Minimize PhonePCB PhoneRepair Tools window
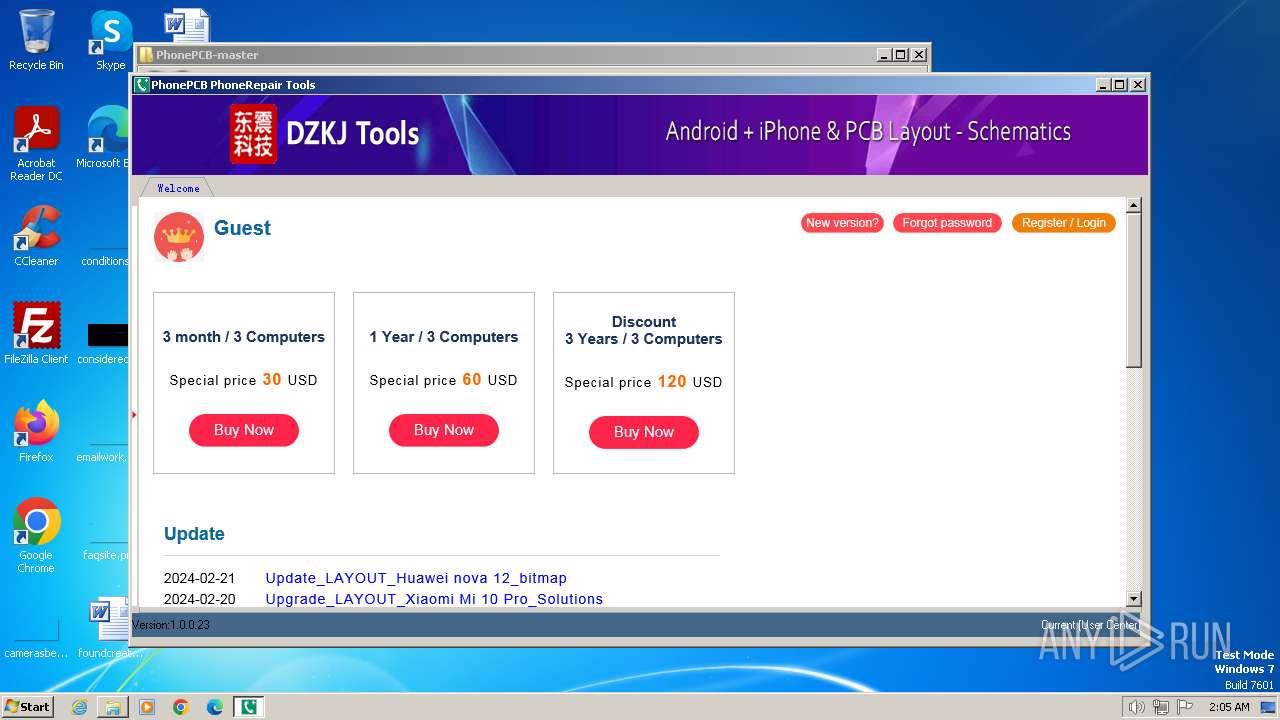Screen dimensions: 1280x720 click(x=1103, y=85)
